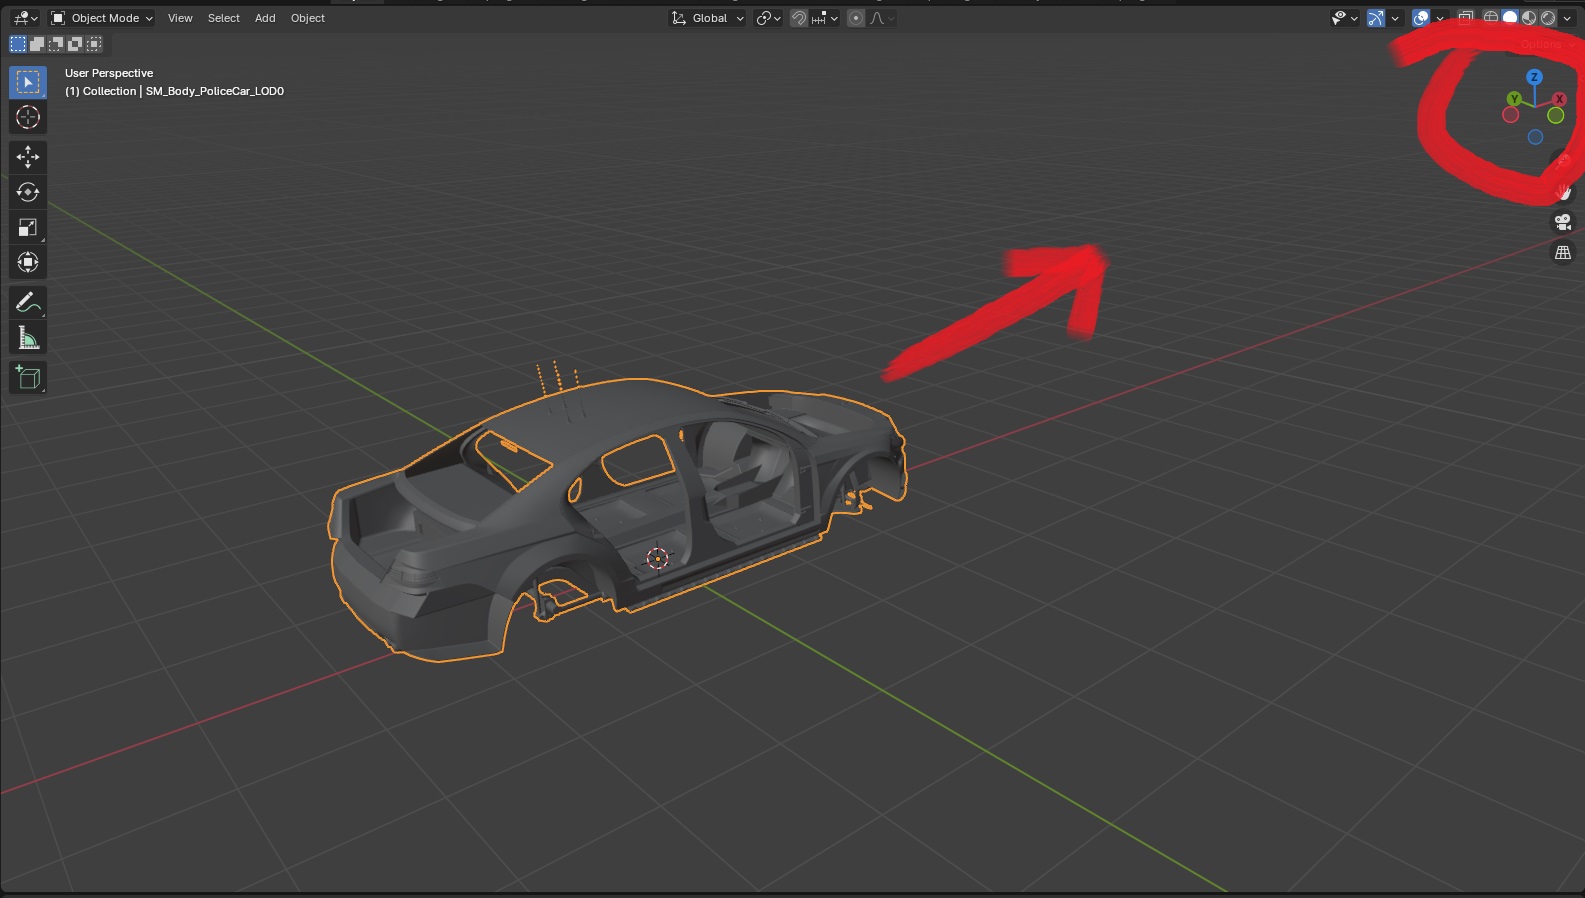Image resolution: width=1585 pixels, height=898 pixels.
Task: Open the snapping options dropdown
Action: tap(825, 18)
